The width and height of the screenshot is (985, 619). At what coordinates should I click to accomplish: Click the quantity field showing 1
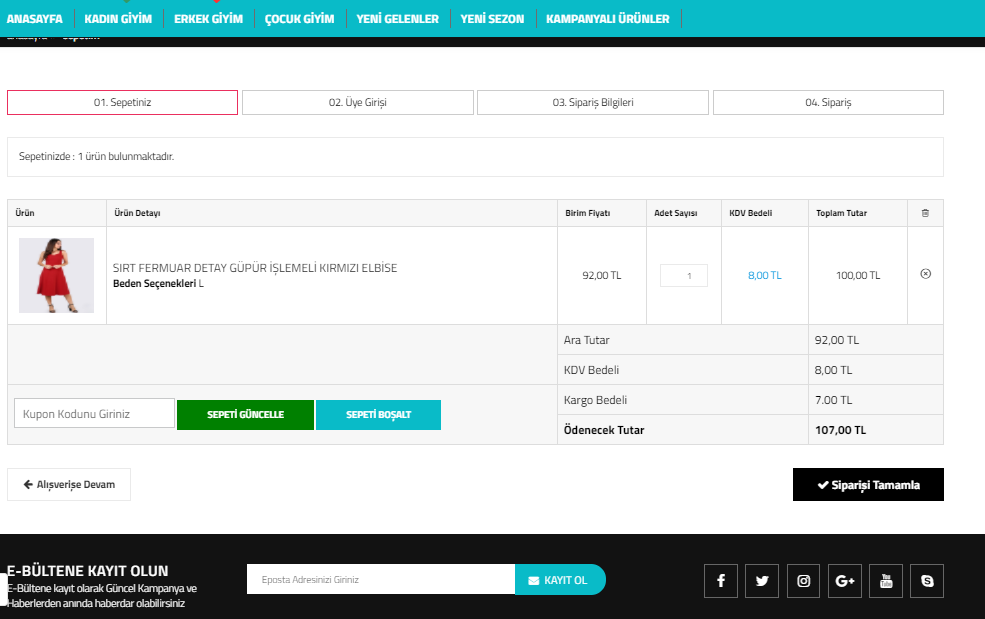coord(684,276)
